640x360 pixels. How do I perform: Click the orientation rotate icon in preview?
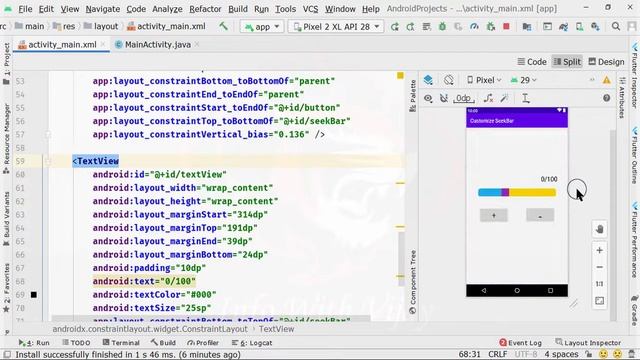[449, 80]
